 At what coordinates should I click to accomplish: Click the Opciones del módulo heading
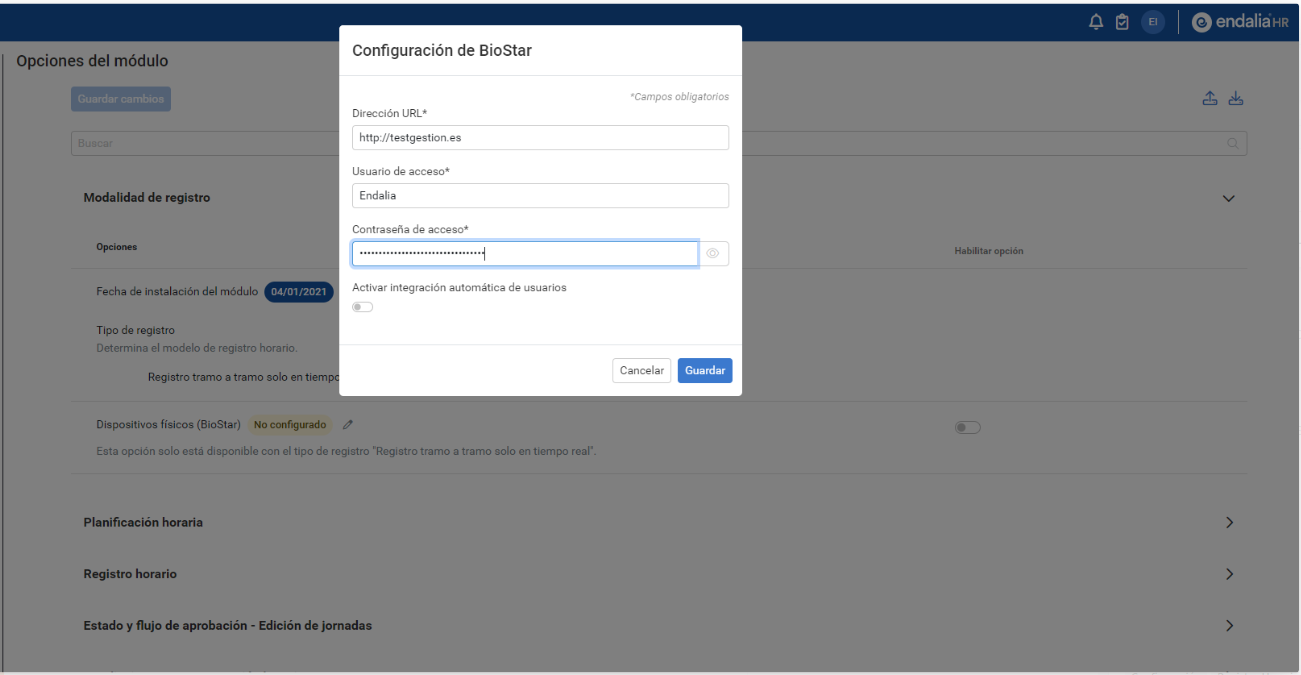click(92, 61)
